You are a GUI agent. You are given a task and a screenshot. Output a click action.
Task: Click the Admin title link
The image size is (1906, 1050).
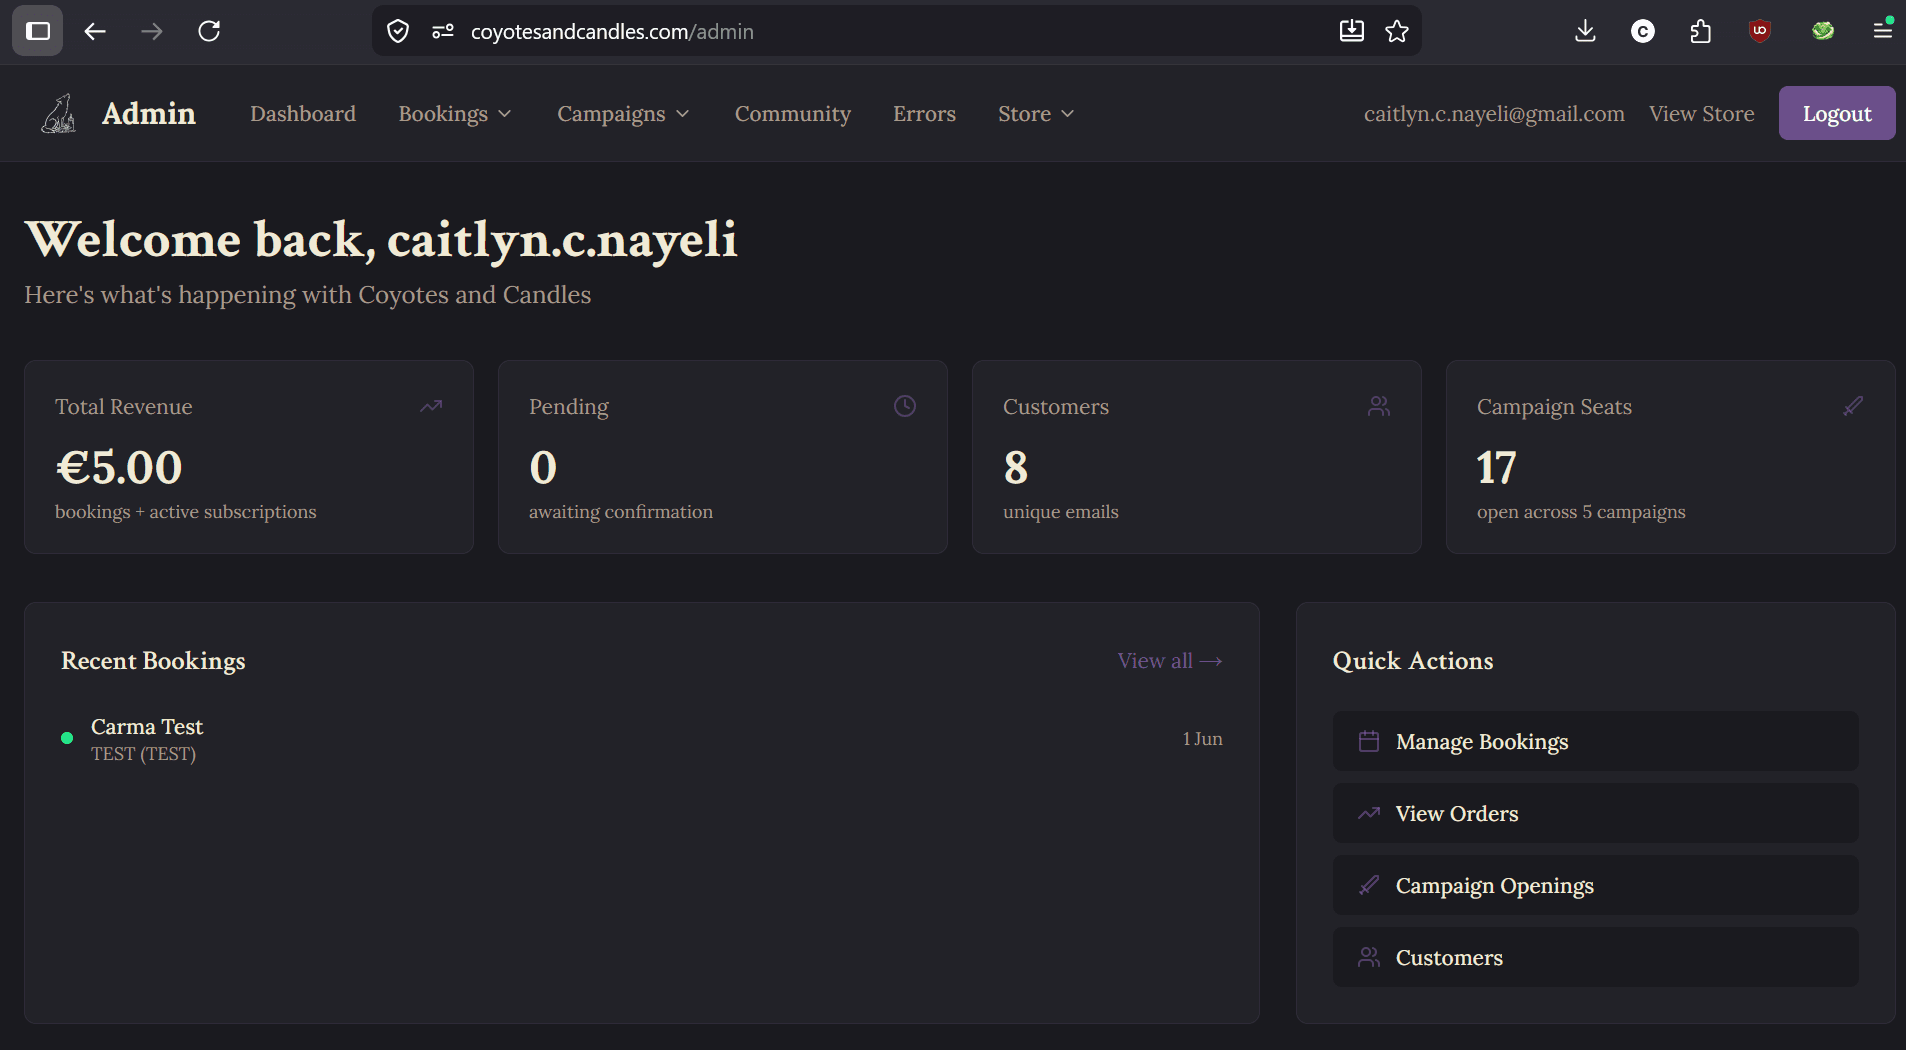coord(149,113)
